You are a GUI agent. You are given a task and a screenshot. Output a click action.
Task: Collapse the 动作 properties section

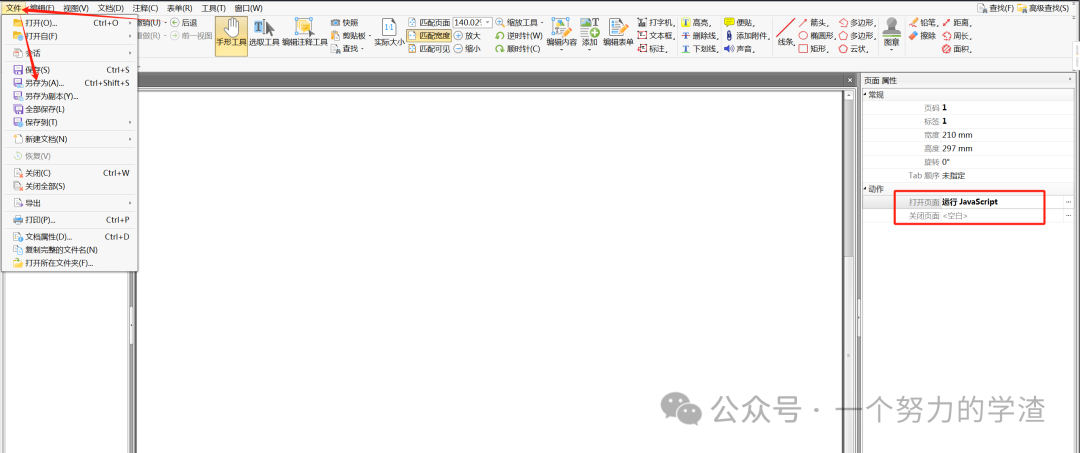[866, 189]
